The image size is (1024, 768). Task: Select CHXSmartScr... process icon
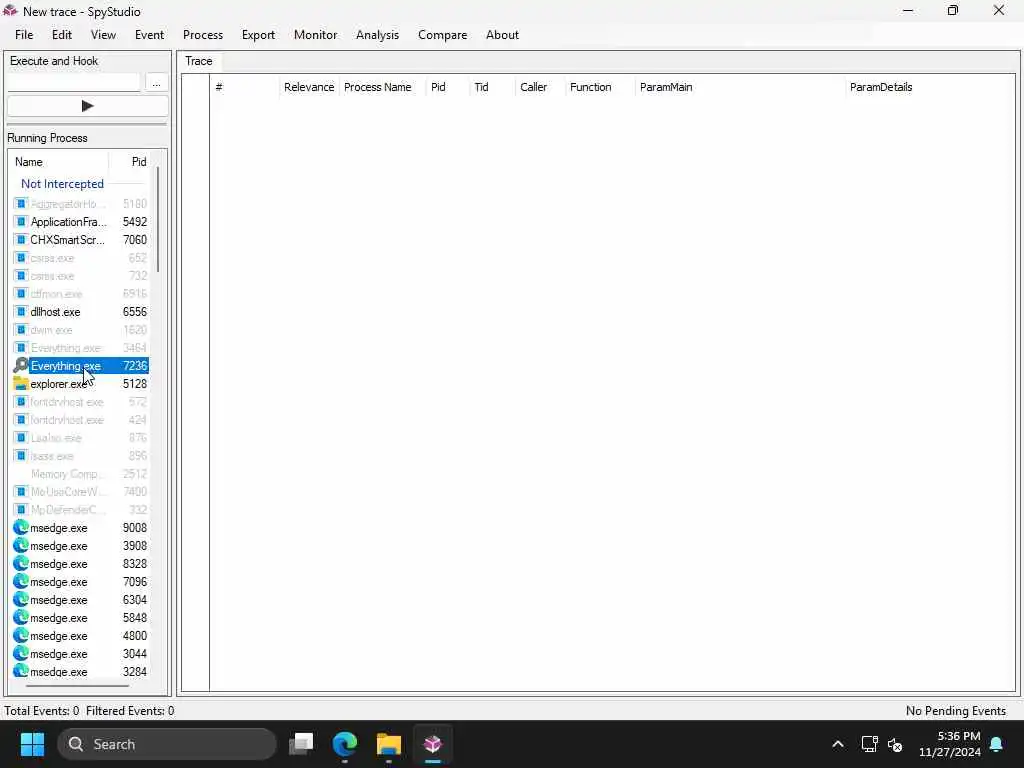(x=21, y=240)
